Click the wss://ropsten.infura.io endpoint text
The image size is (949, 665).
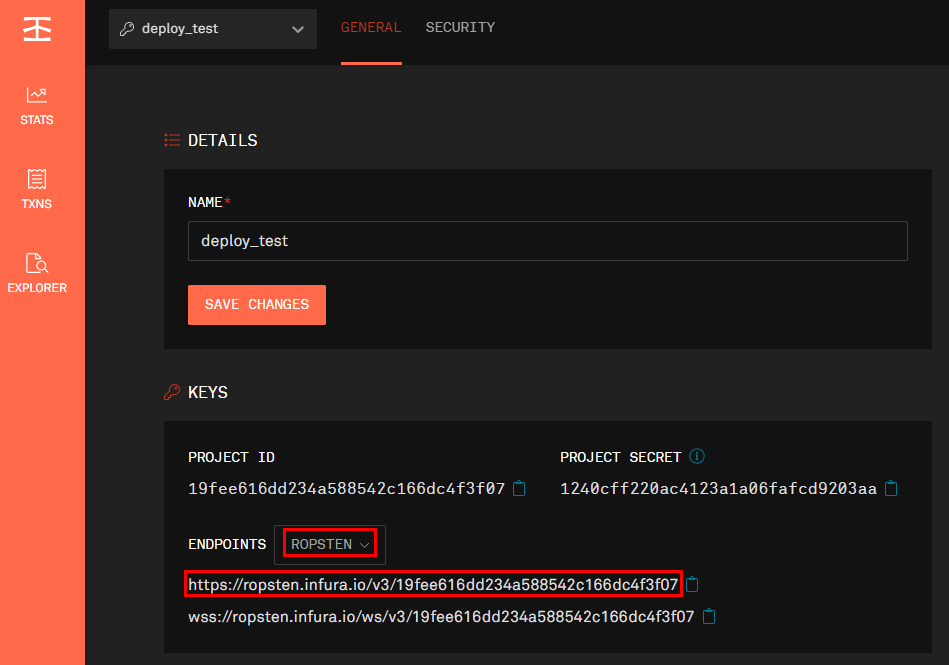[441, 617]
